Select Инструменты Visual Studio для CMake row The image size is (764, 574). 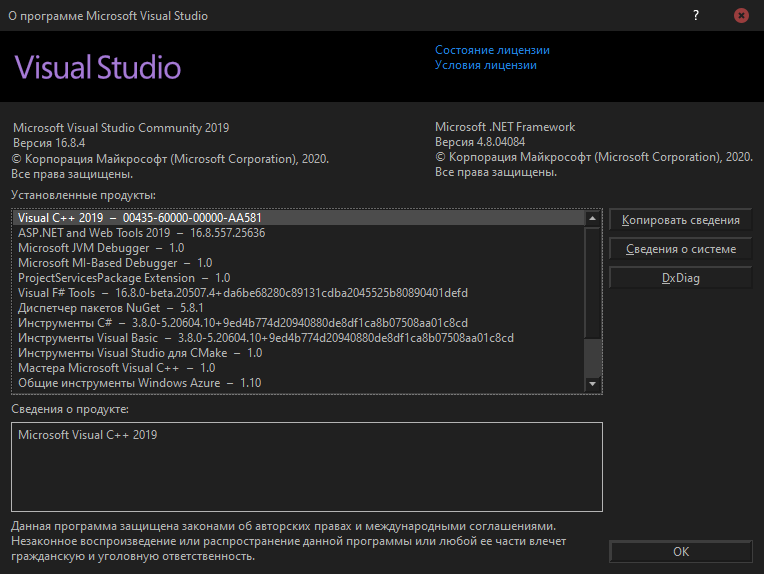coord(300,353)
